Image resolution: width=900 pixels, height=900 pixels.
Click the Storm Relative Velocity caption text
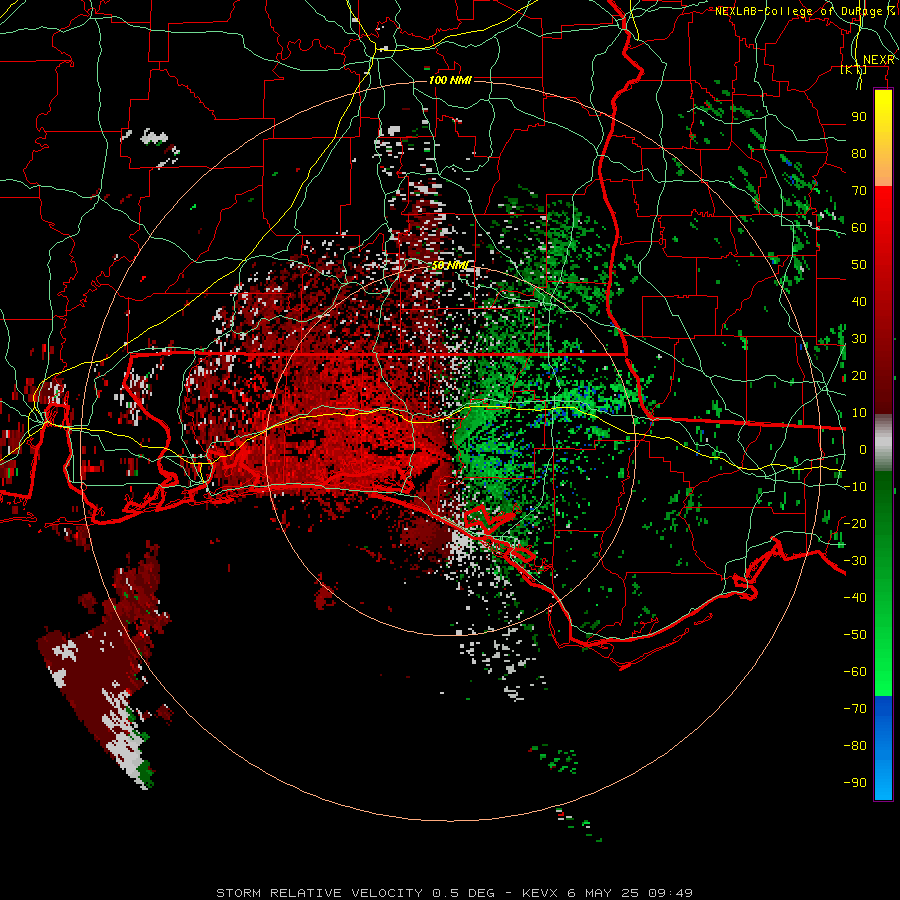(x=454, y=893)
